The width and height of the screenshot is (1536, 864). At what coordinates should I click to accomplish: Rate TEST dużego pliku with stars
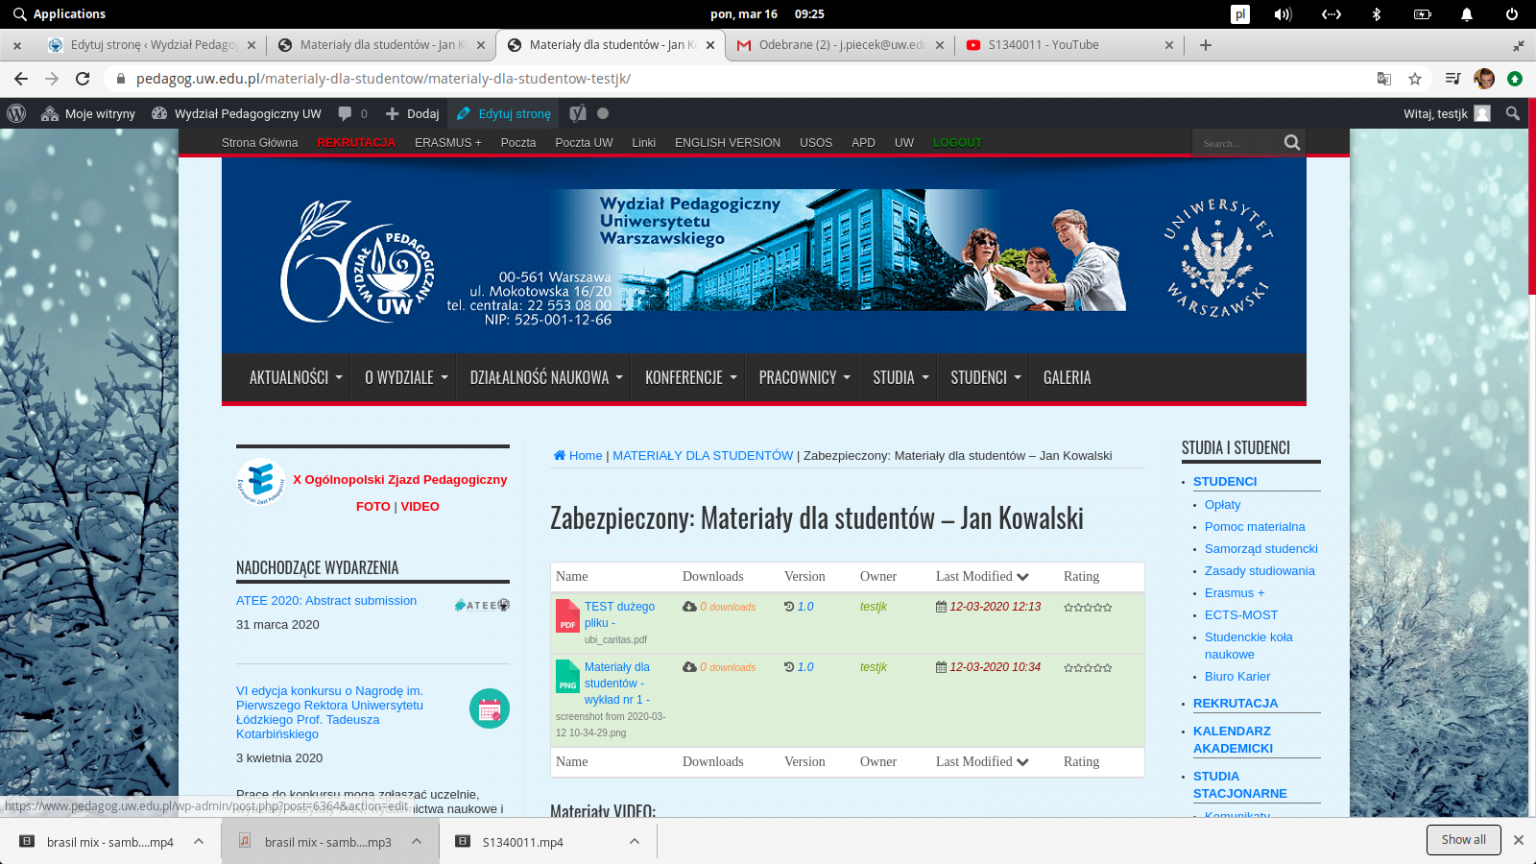(x=1088, y=607)
